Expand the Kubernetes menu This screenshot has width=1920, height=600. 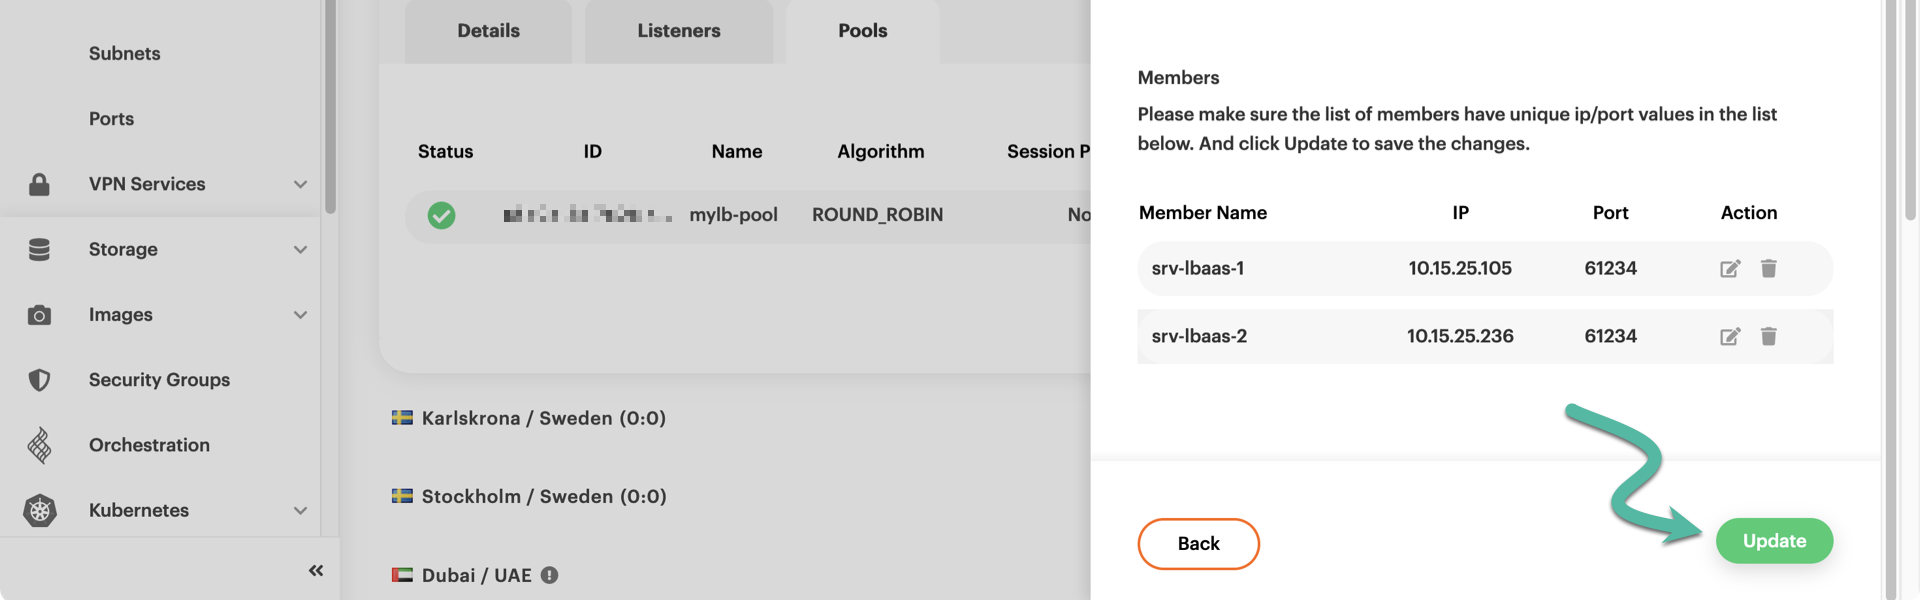(300, 510)
